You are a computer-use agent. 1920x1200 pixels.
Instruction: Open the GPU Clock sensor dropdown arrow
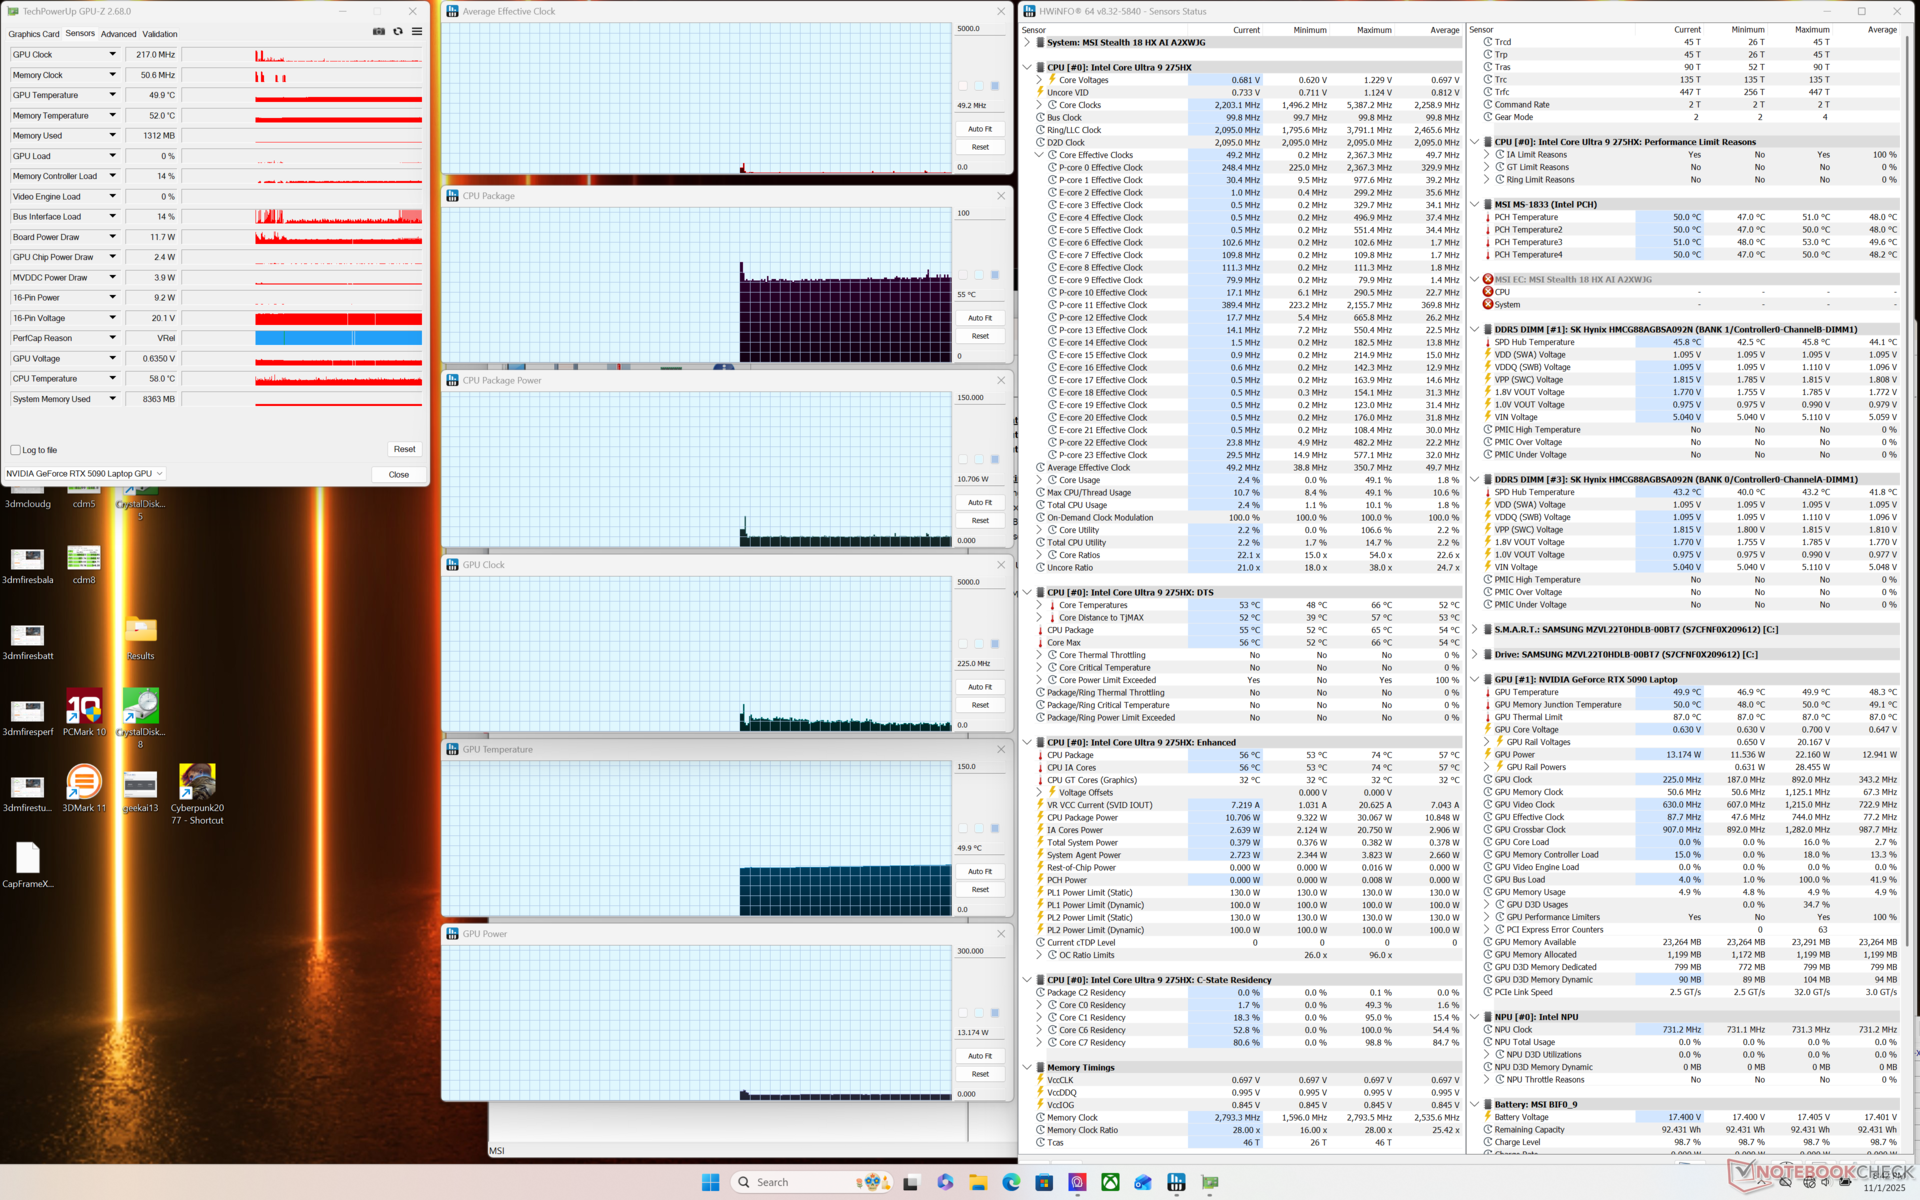[112, 55]
